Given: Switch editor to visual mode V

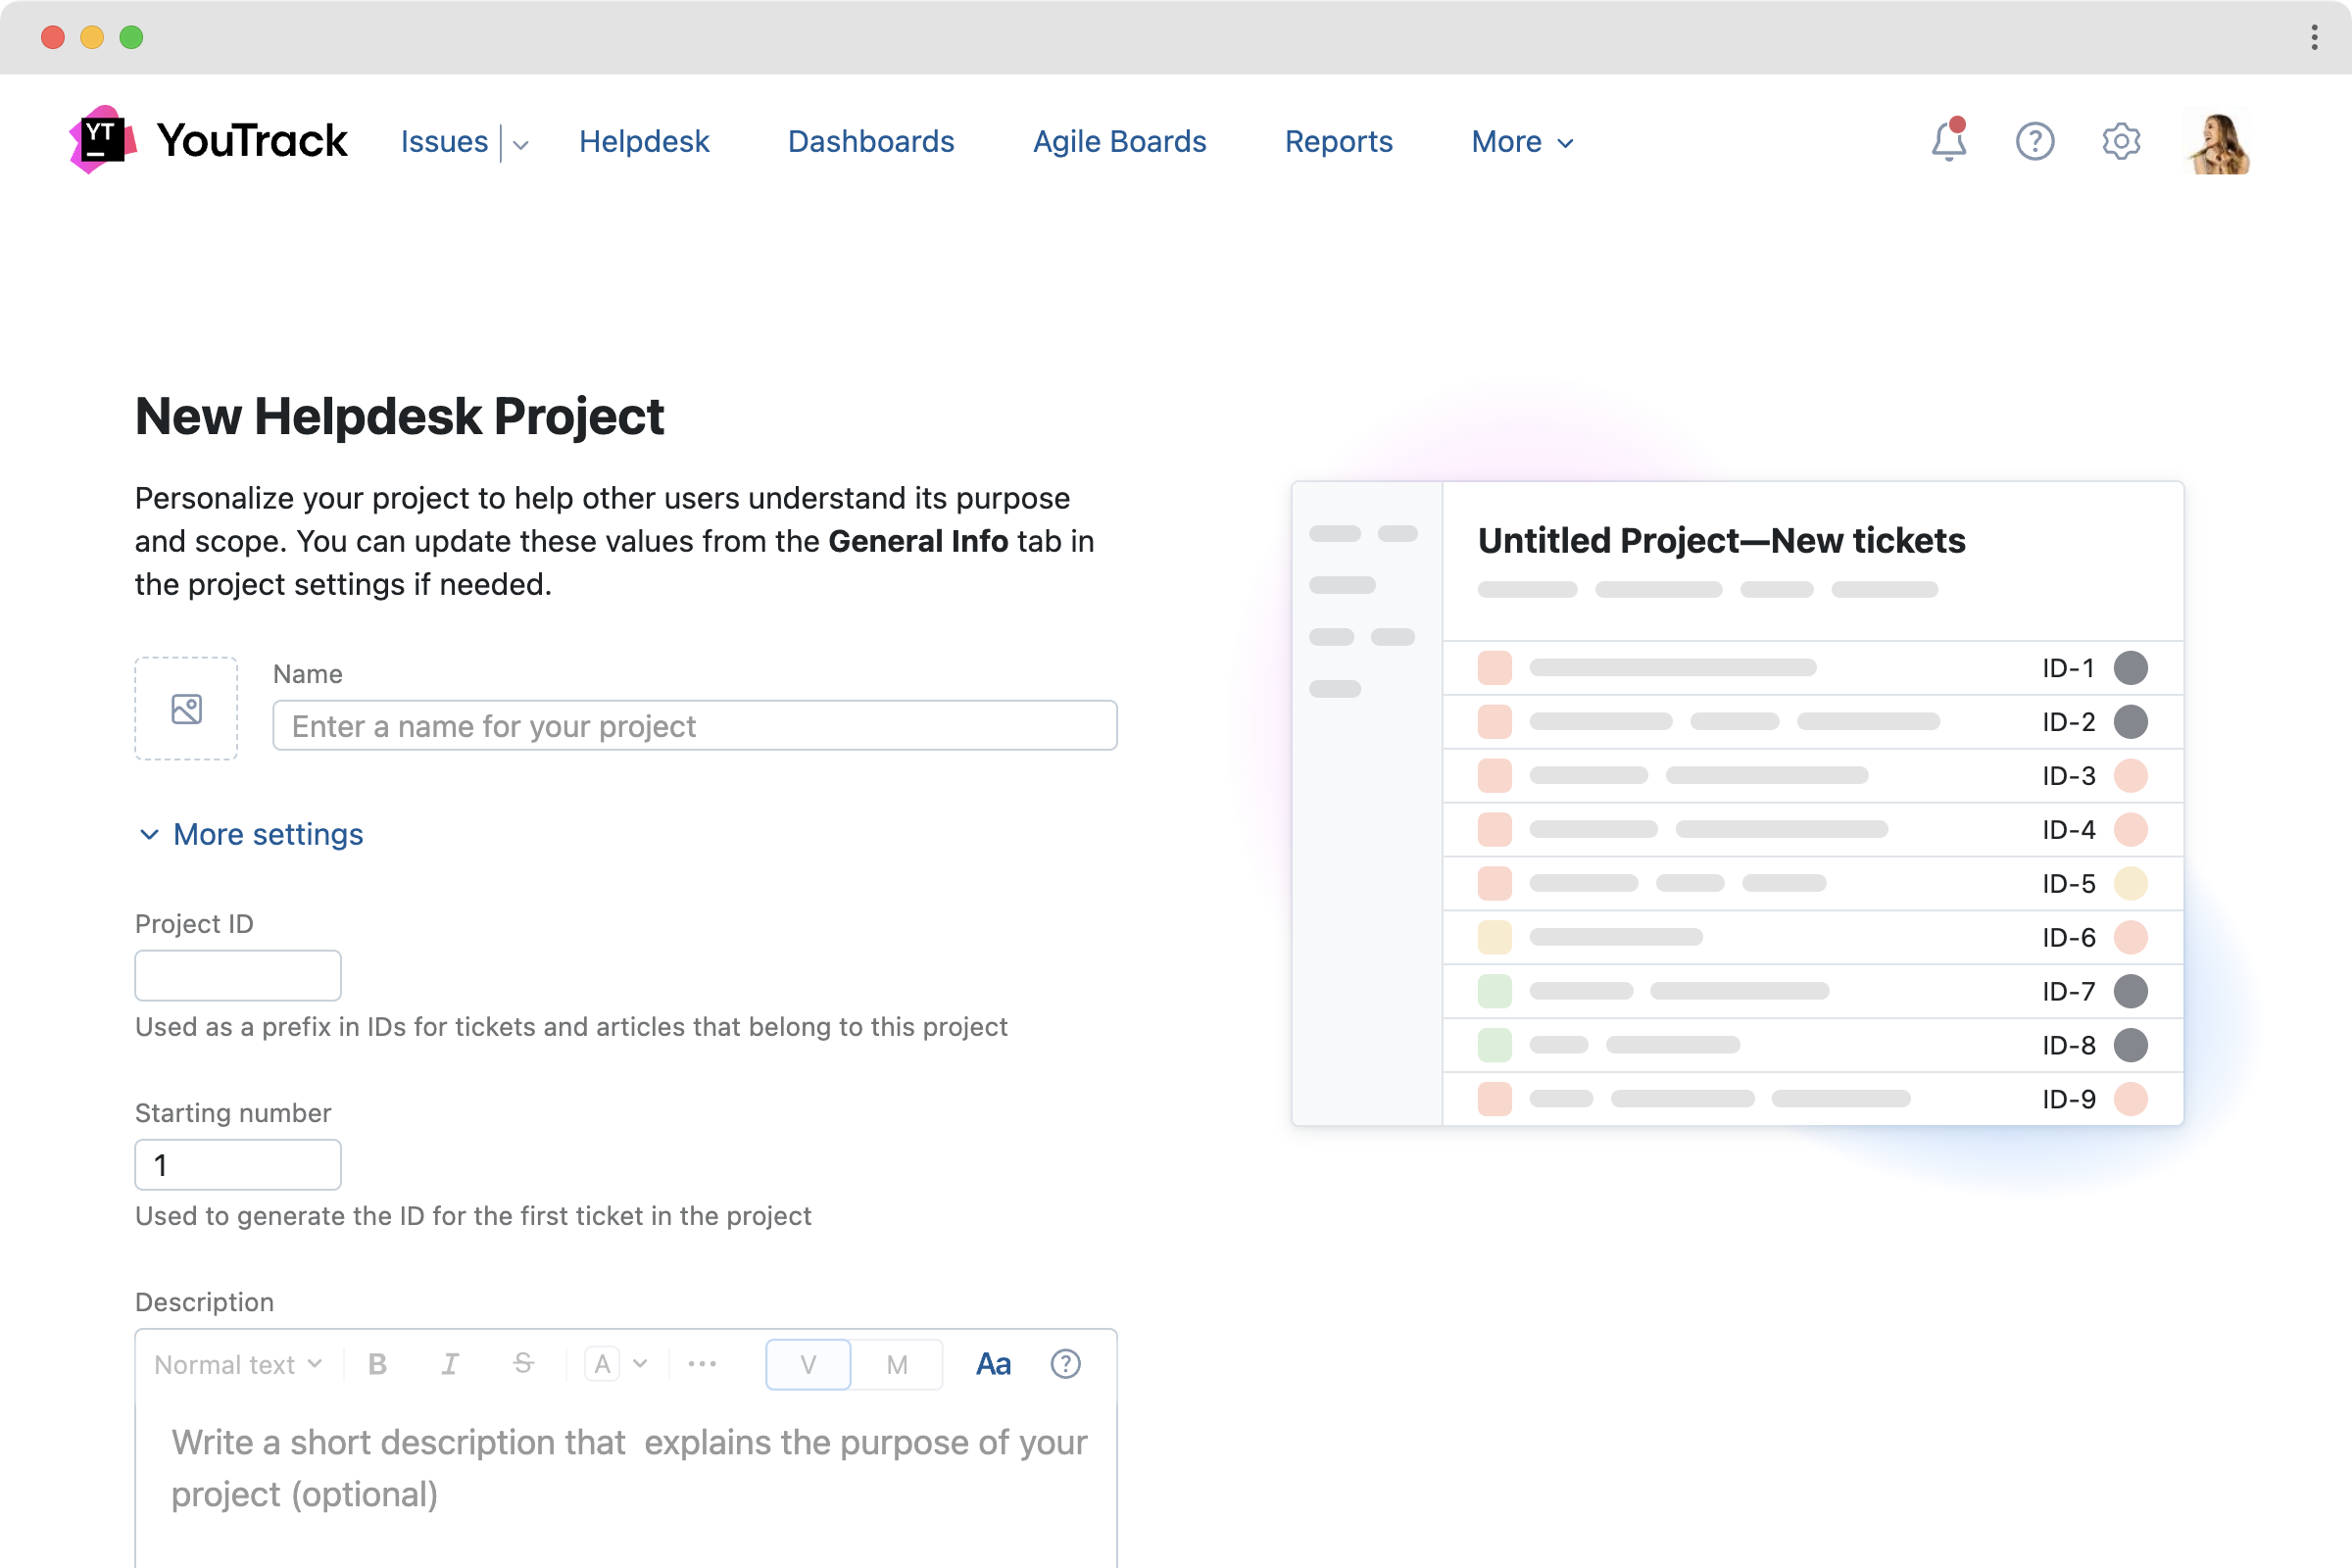Looking at the screenshot, I should click(x=808, y=1364).
